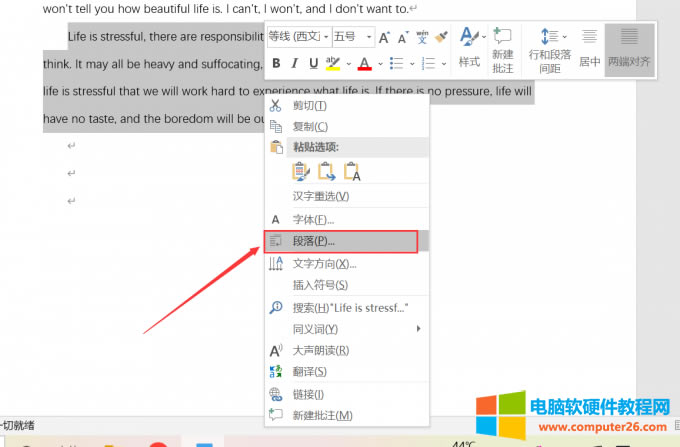The image size is (680, 447).
Task: Start 大声朗读(R) read aloud
Action: pyautogui.click(x=346, y=350)
